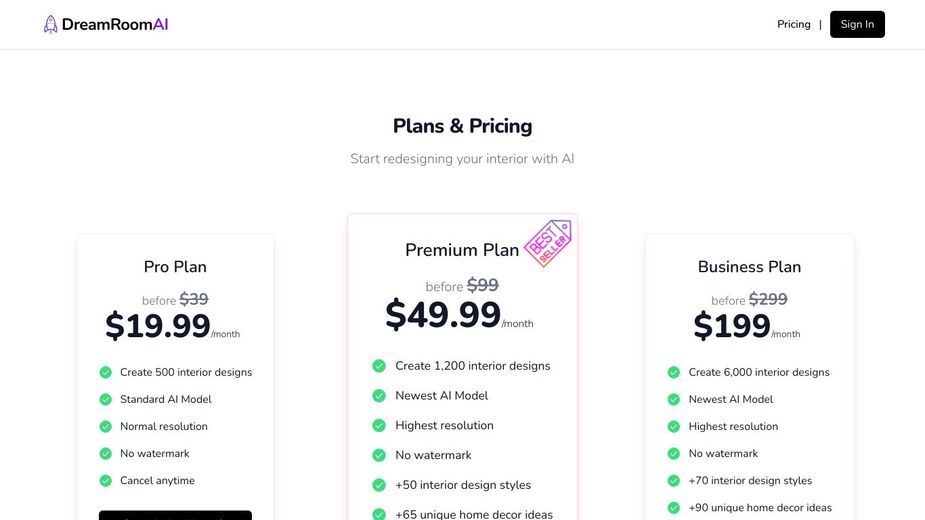This screenshot has width=925, height=520.
Task: Click green check beside Cancel anytime
Action: (x=106, y=481)
